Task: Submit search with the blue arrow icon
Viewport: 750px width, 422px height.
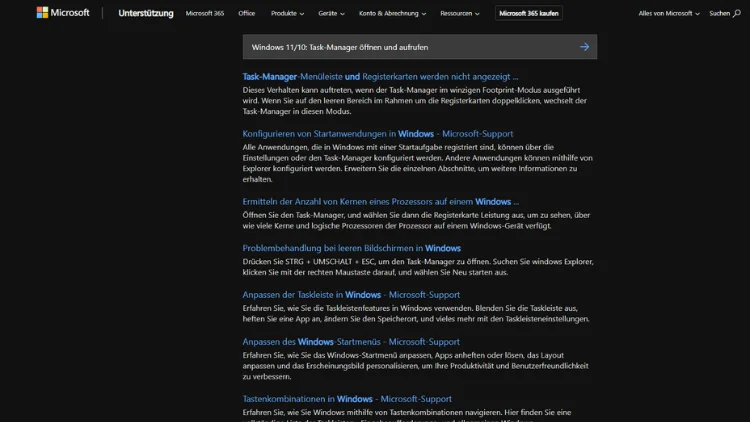Action: tap(585, 47)
